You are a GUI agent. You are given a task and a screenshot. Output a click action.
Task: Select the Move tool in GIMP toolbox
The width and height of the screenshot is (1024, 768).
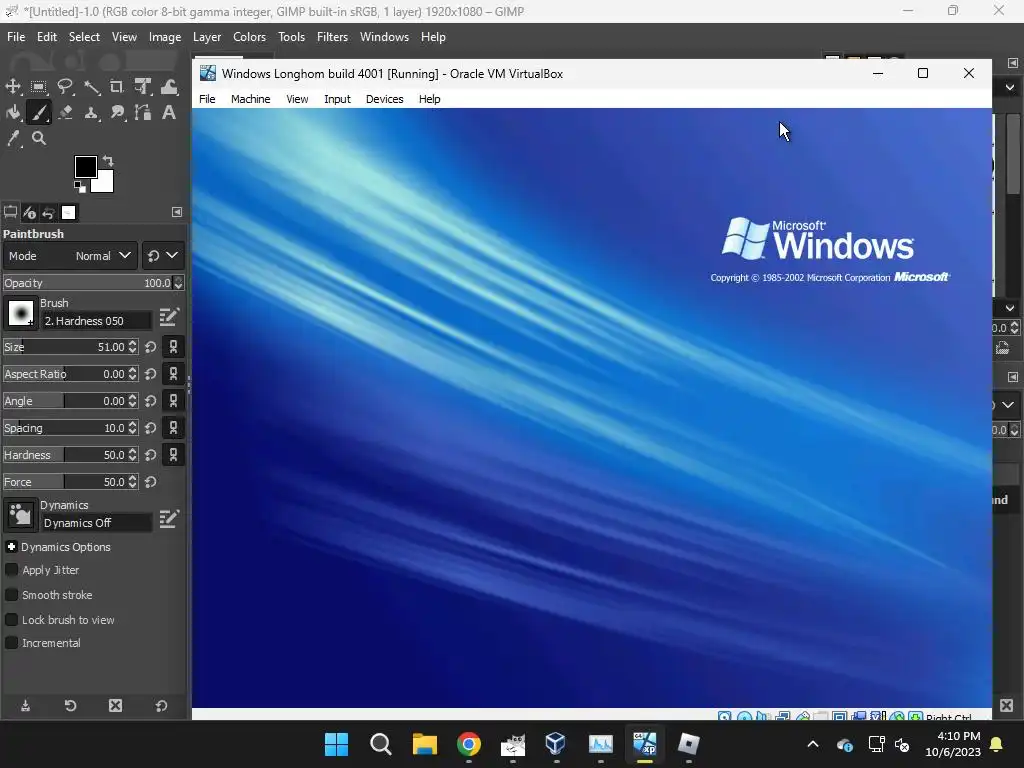[13, 86]
